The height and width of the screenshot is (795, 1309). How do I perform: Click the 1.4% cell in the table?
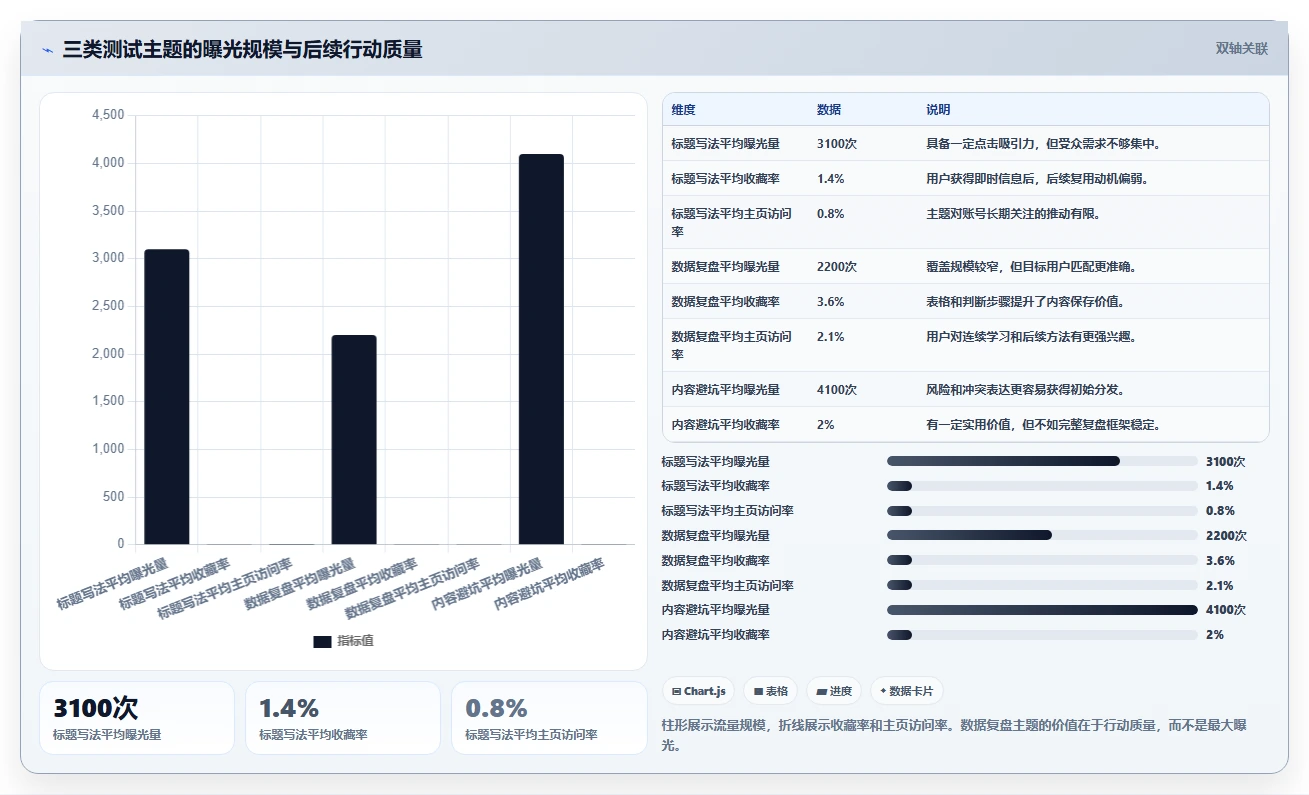[x=831, y=178]
